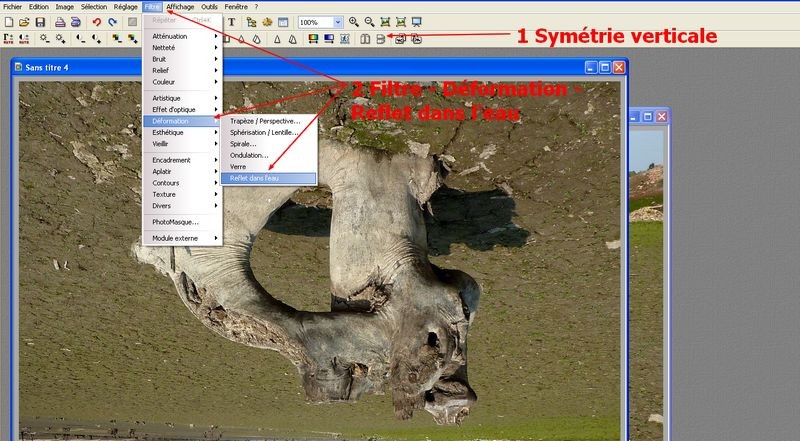
Task: Click the Print icon
Action: [61, 22]
